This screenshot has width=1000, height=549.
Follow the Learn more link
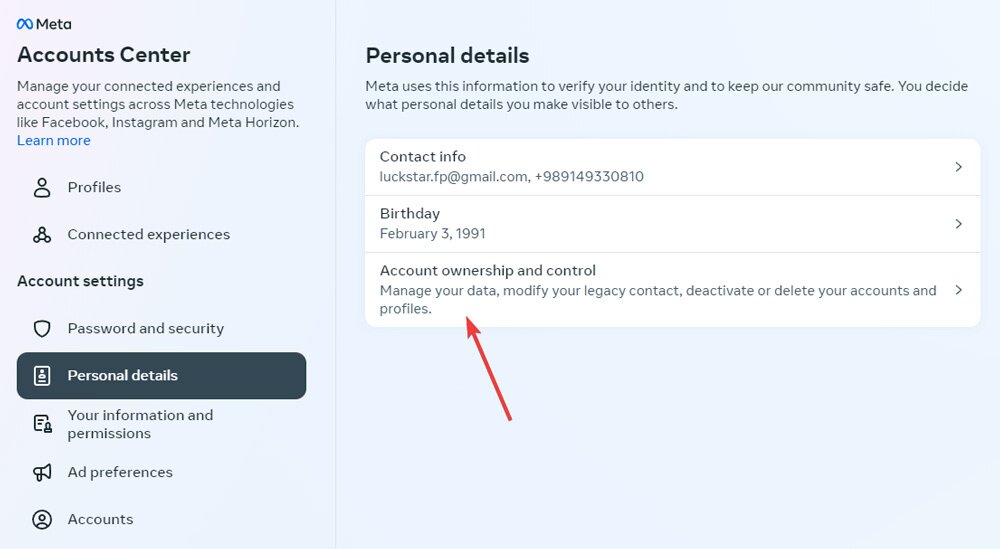coord(54,141)
